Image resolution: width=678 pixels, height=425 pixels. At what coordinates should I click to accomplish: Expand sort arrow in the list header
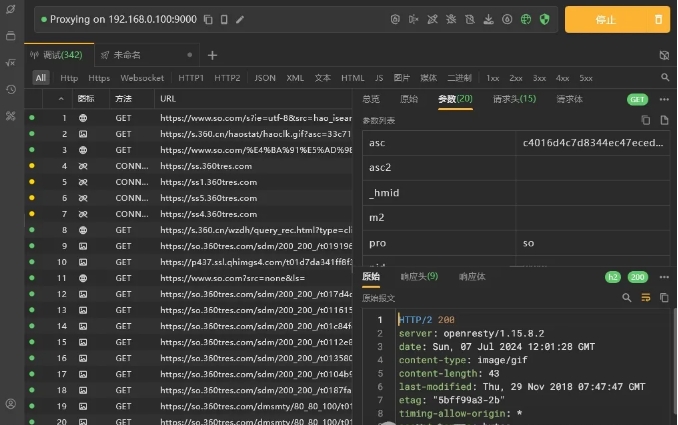point(62,99)
